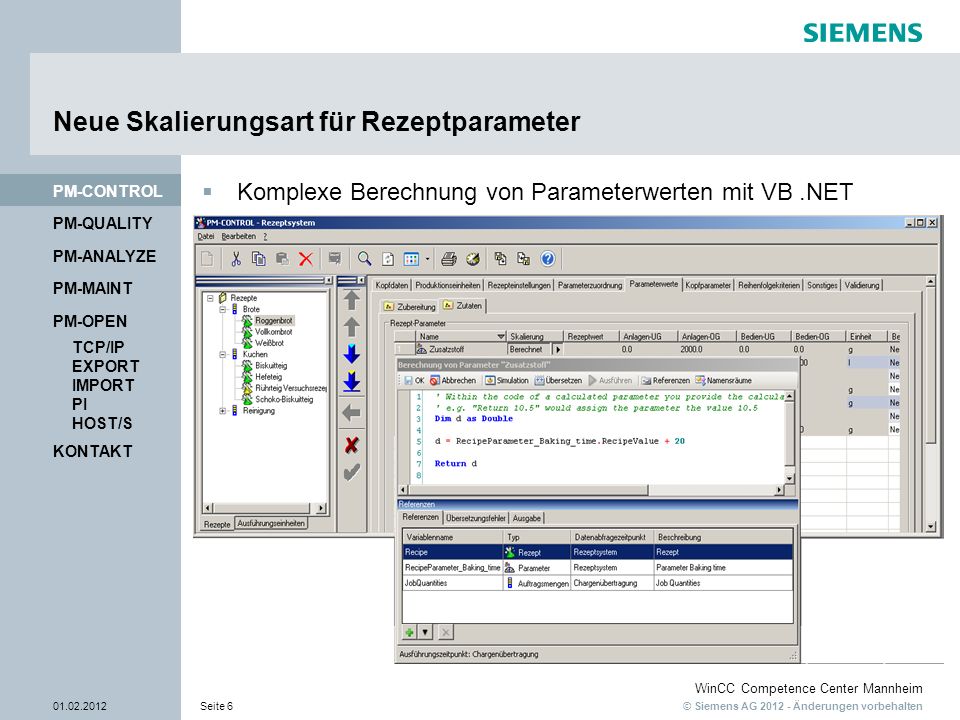Go to PM-QUALITY in slide navigation
960x720 pixels.
click(102, 223)
